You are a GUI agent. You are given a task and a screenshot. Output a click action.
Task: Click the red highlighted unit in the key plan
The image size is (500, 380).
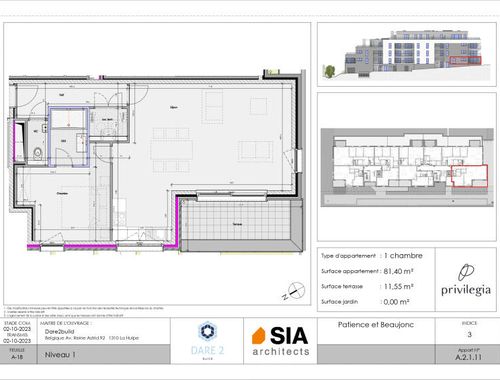tap(469, 176)
